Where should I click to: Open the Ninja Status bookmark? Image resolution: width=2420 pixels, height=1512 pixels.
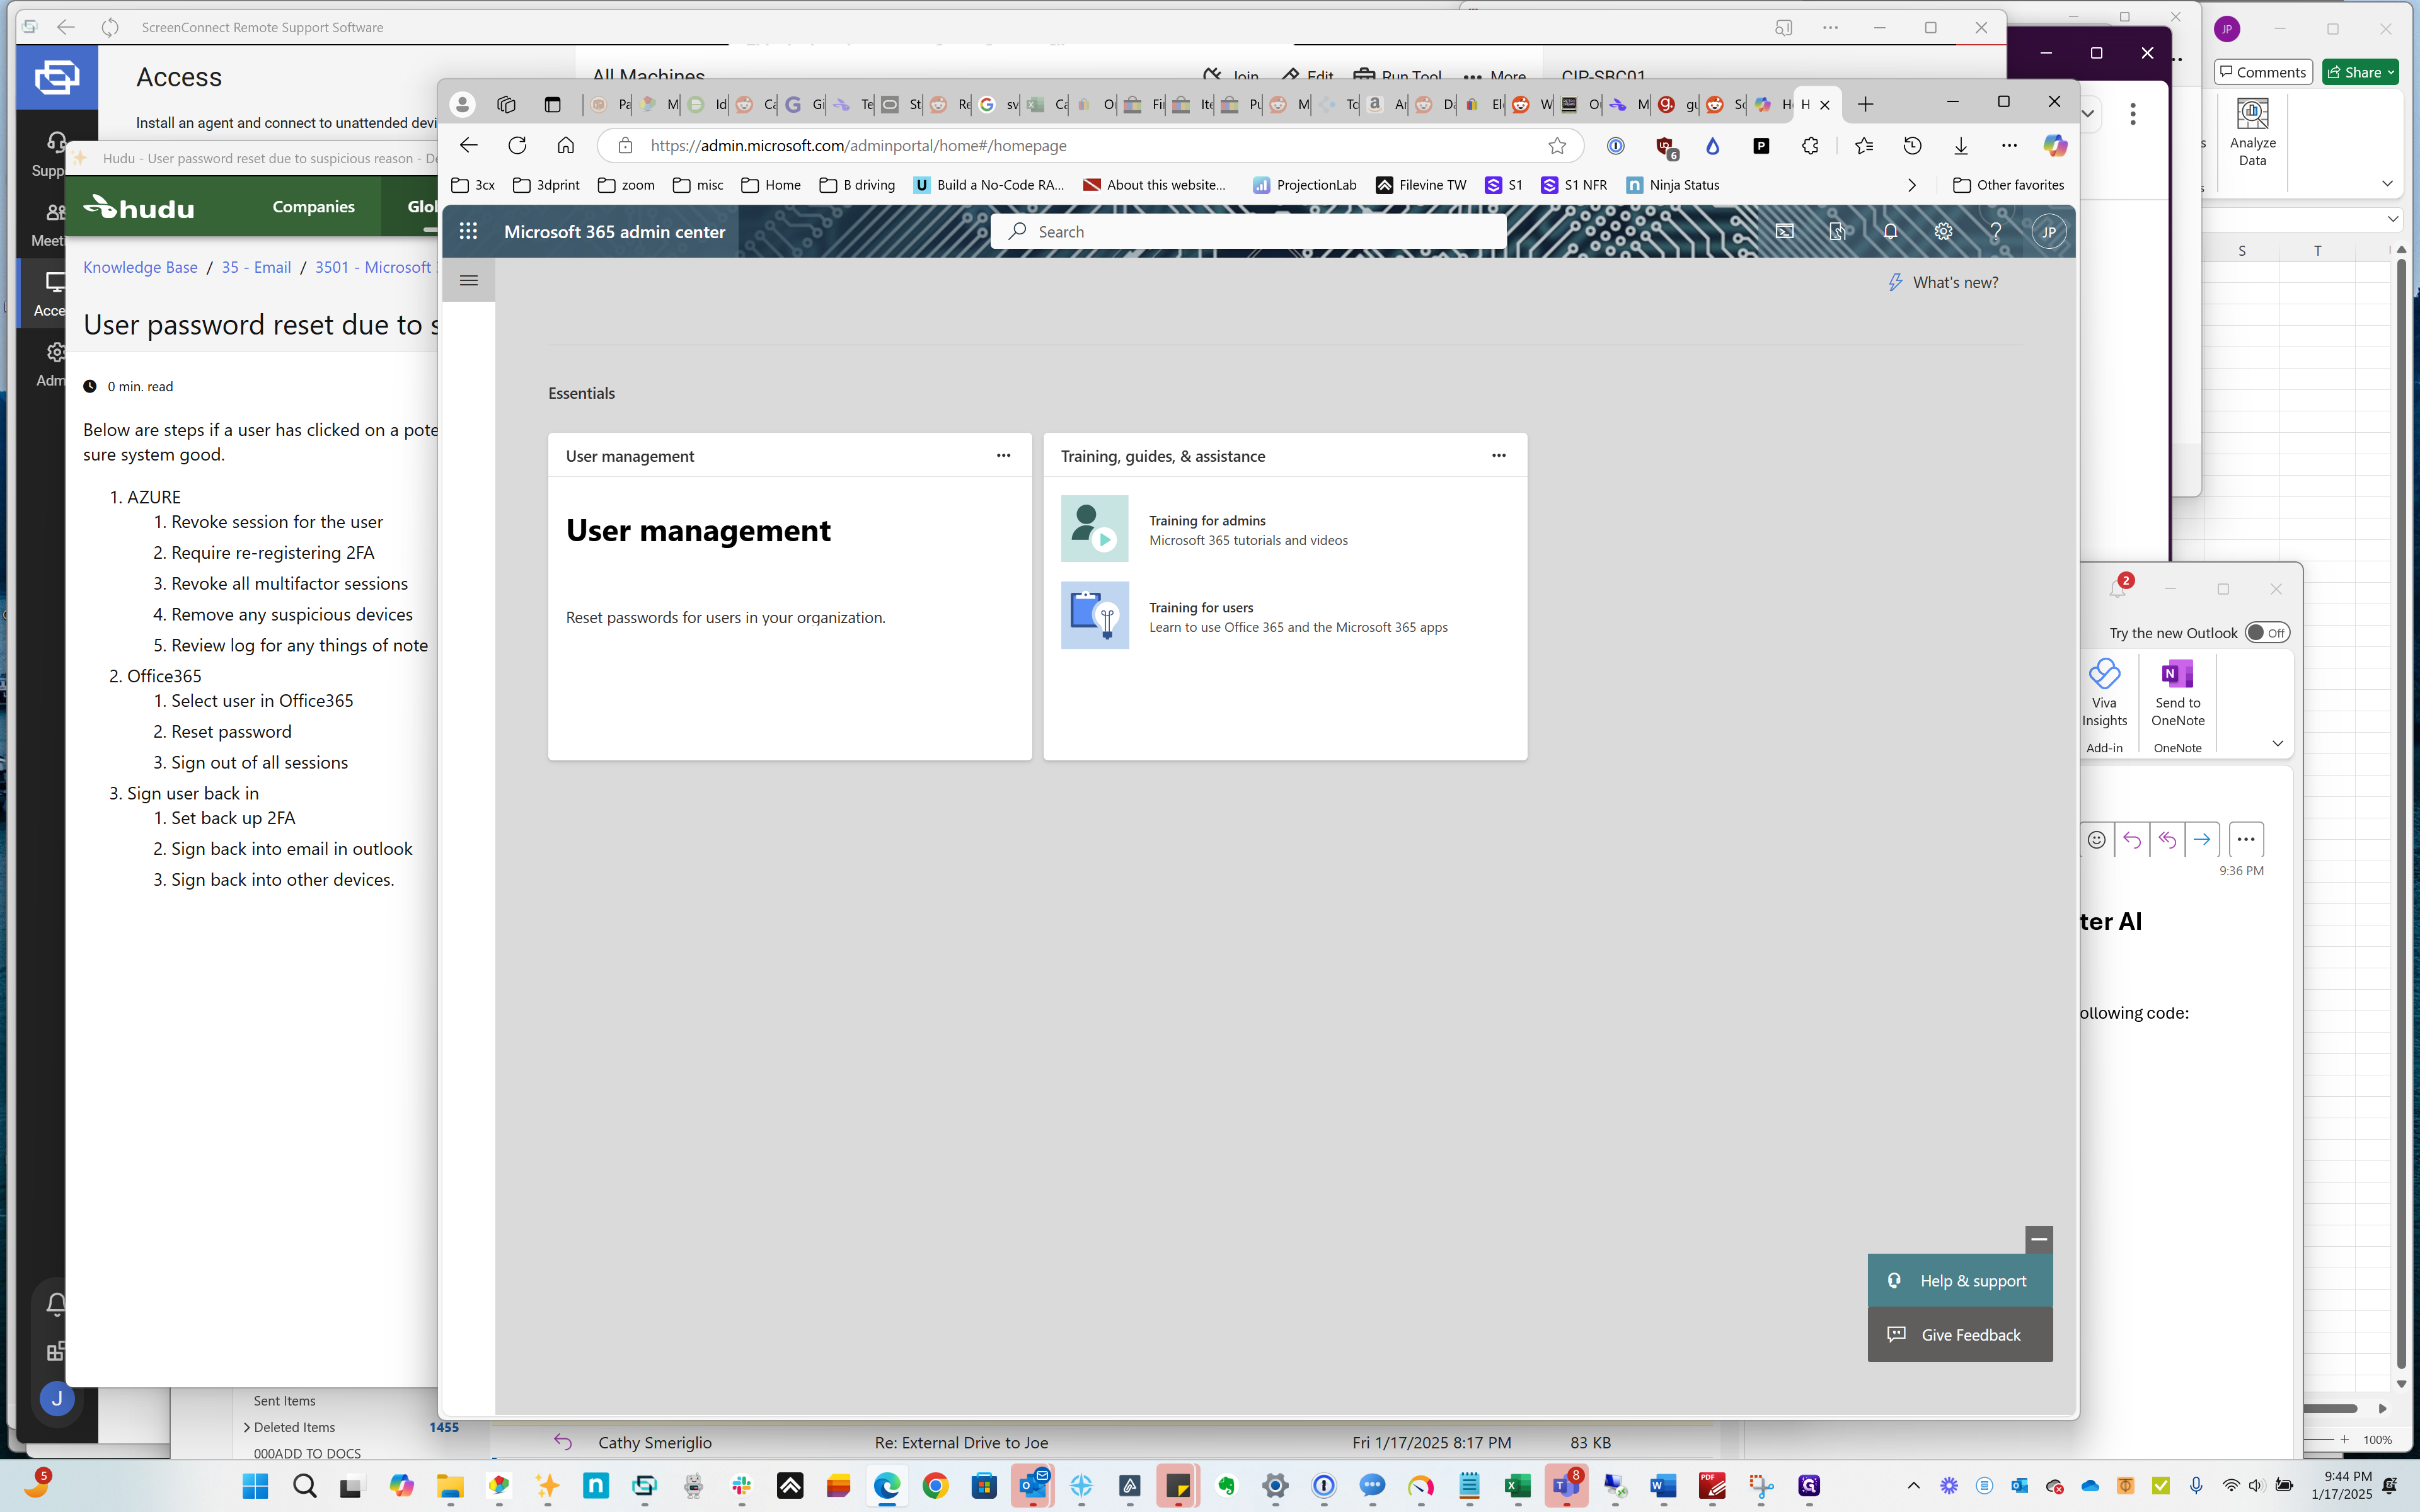(1673, 185)
